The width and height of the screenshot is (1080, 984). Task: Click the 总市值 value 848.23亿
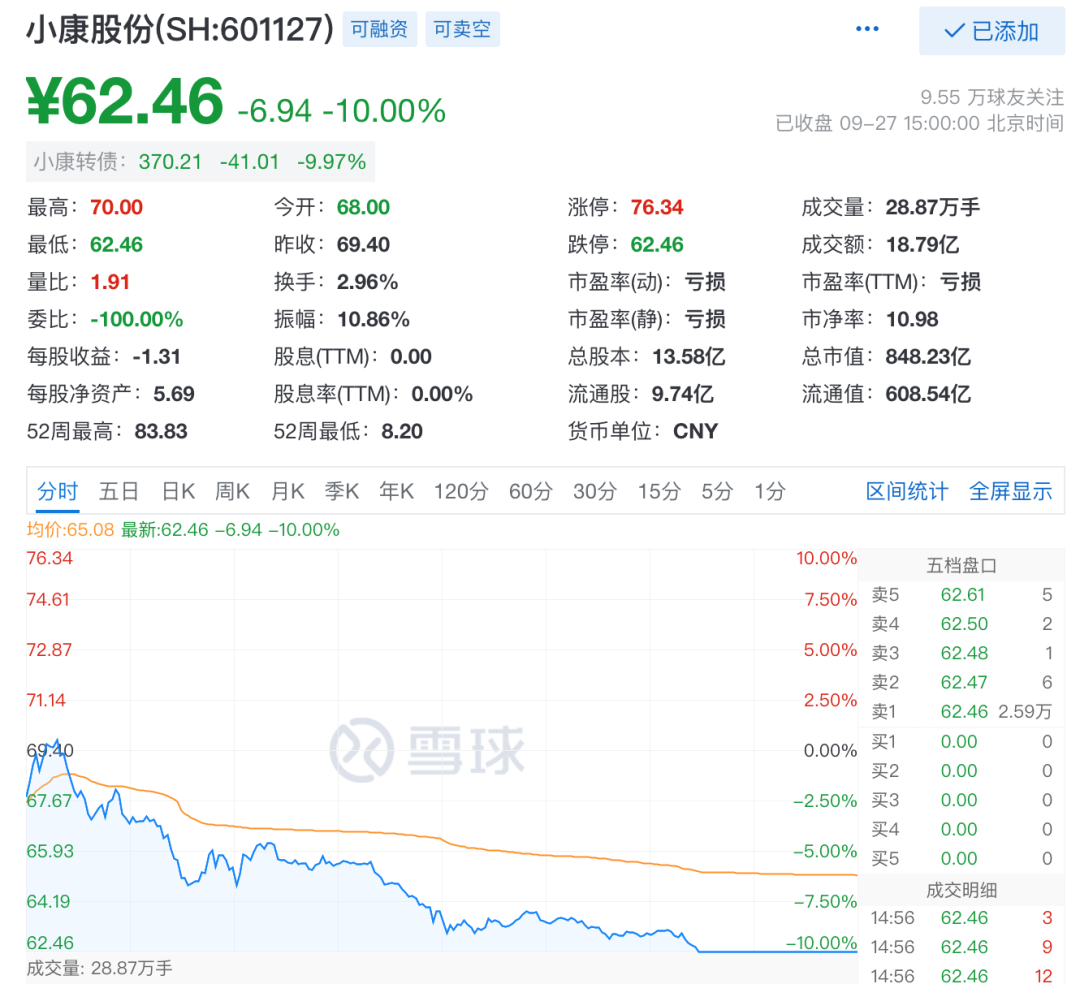(x=928, y=357)
